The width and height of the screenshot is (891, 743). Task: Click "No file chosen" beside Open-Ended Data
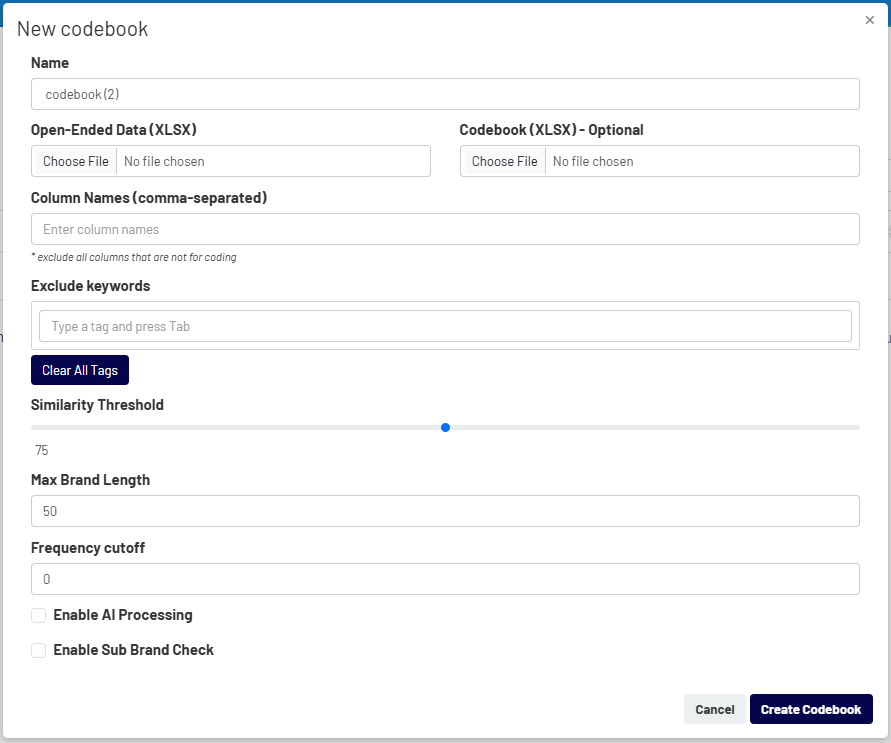[x=164, y=162]
